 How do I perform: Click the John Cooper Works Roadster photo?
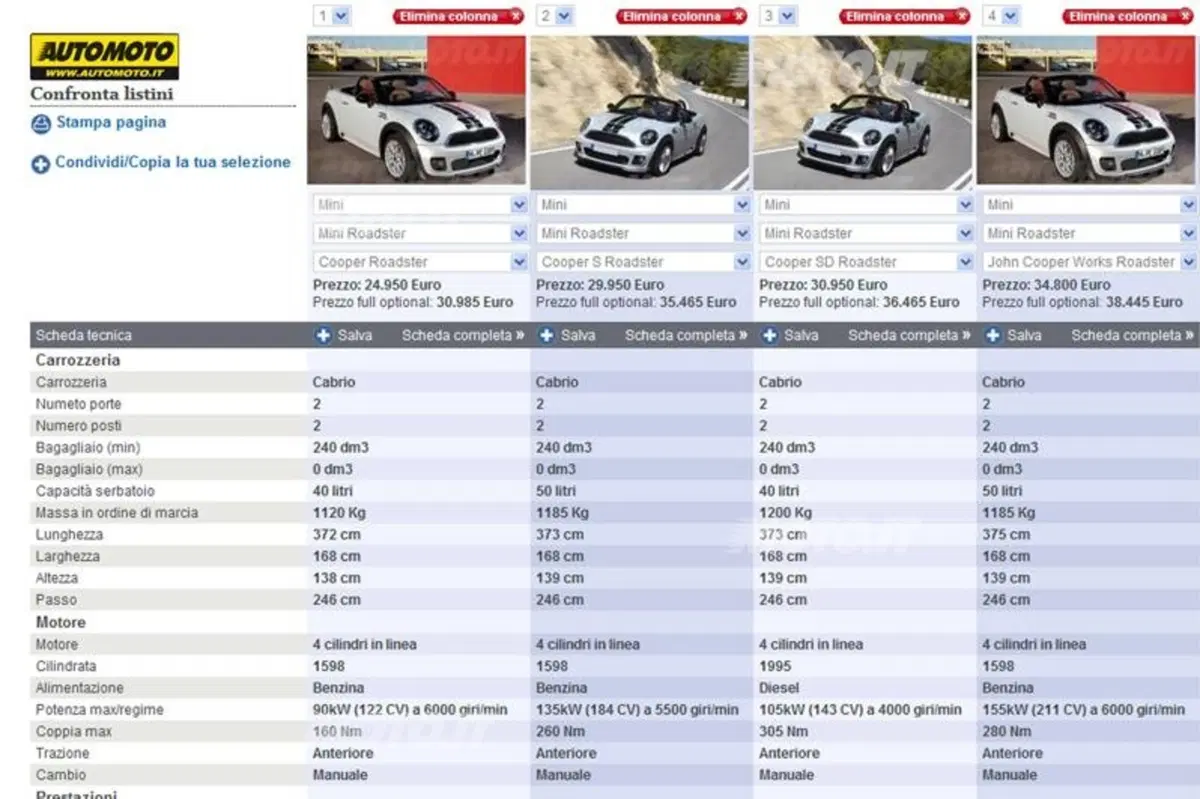tap(1087, 110)
